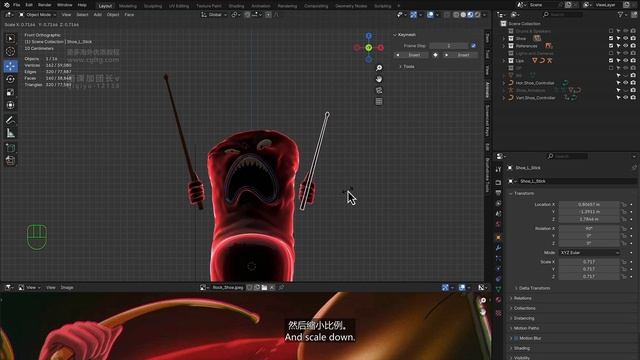The height and width of the screenshot is (360, 640).
Task: Switch to the Sculpting workspace tab
Action: [153, 6]
